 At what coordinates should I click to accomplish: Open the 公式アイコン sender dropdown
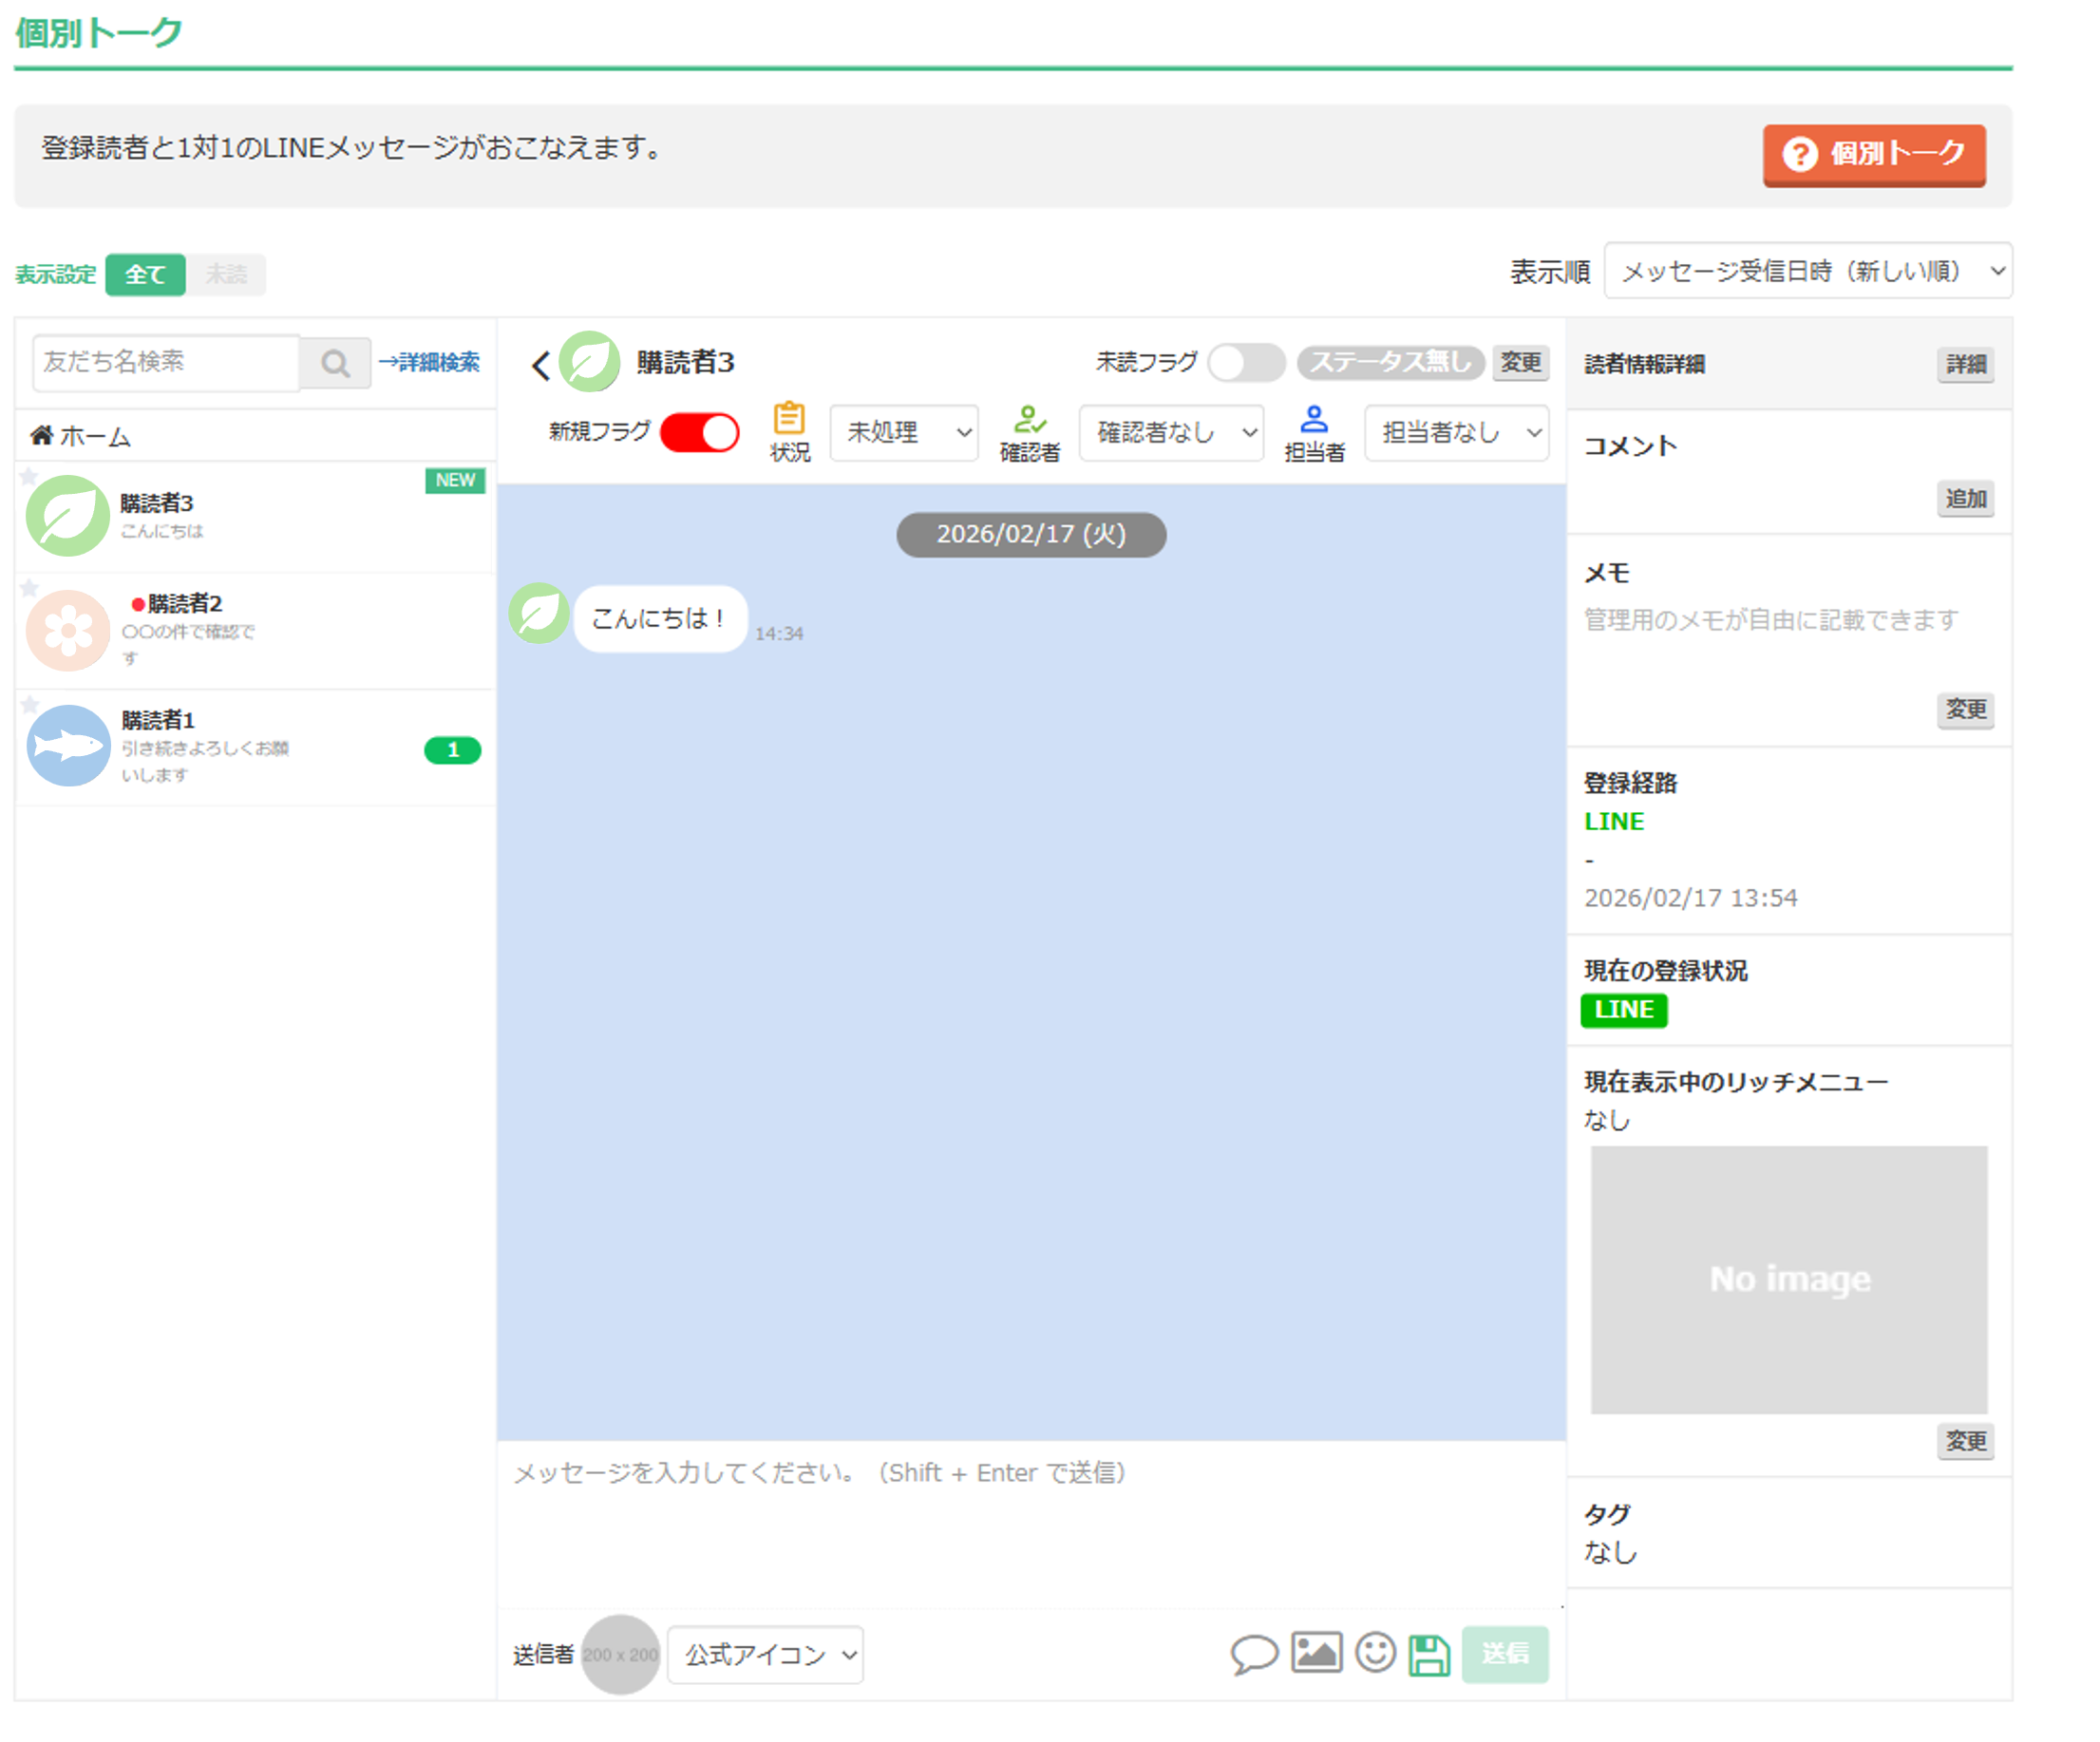765,1654
